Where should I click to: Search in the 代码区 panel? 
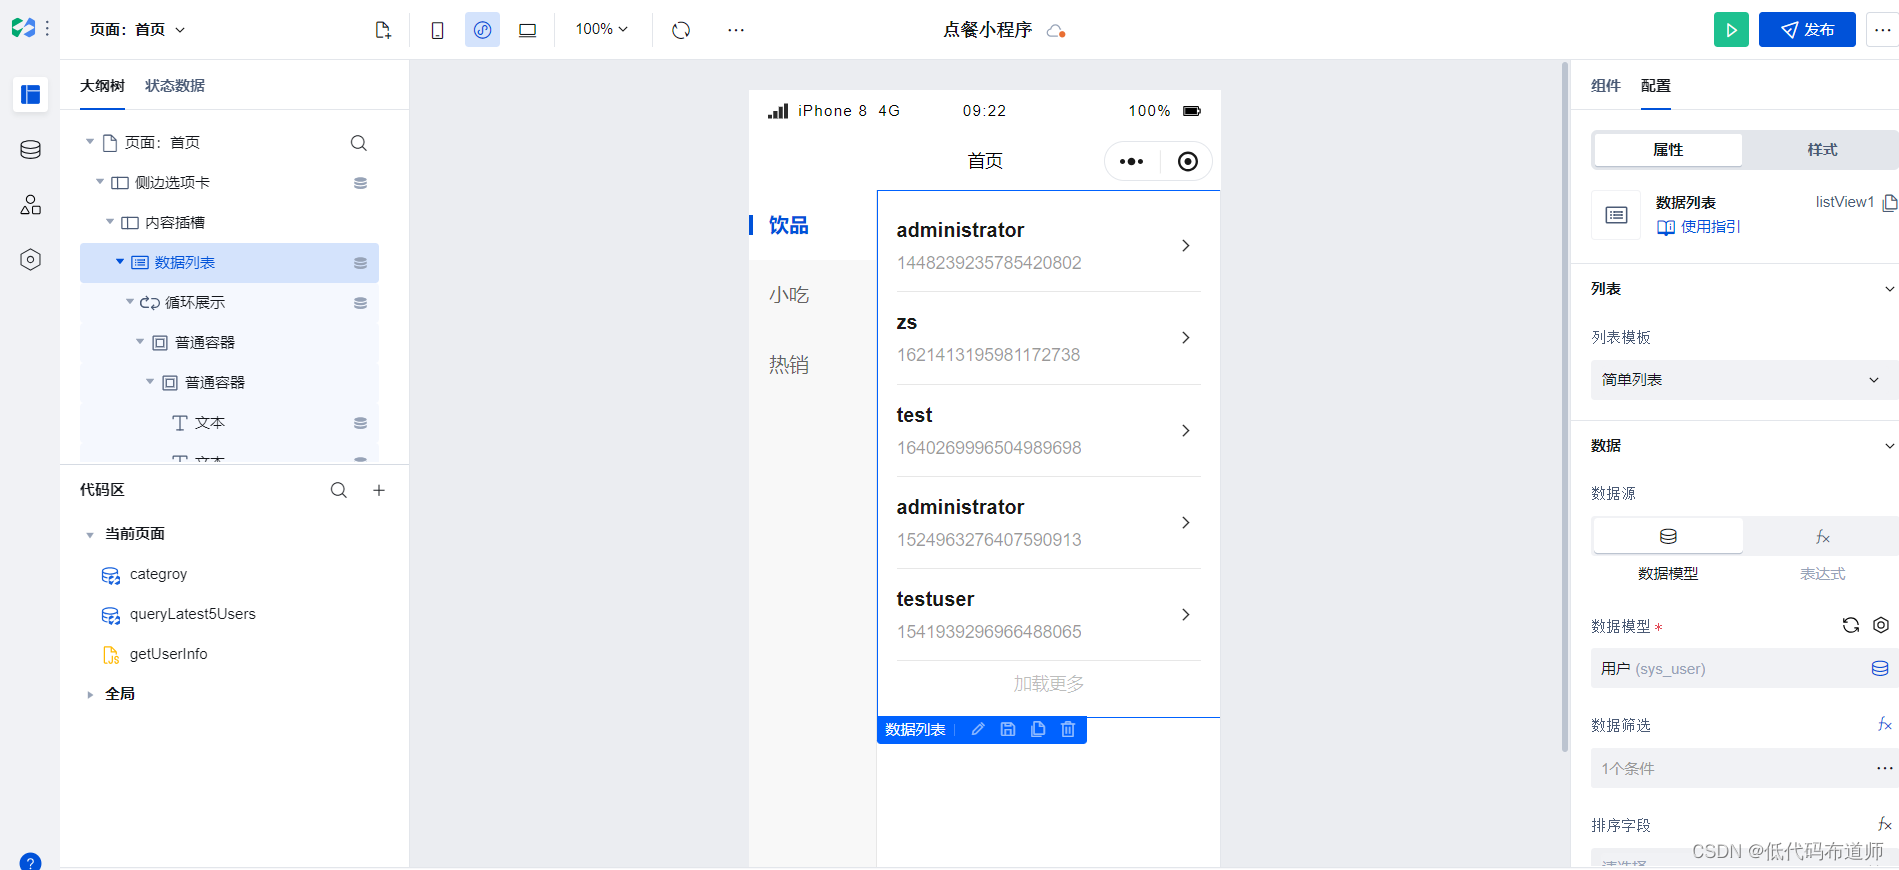(x=339, y=490)
